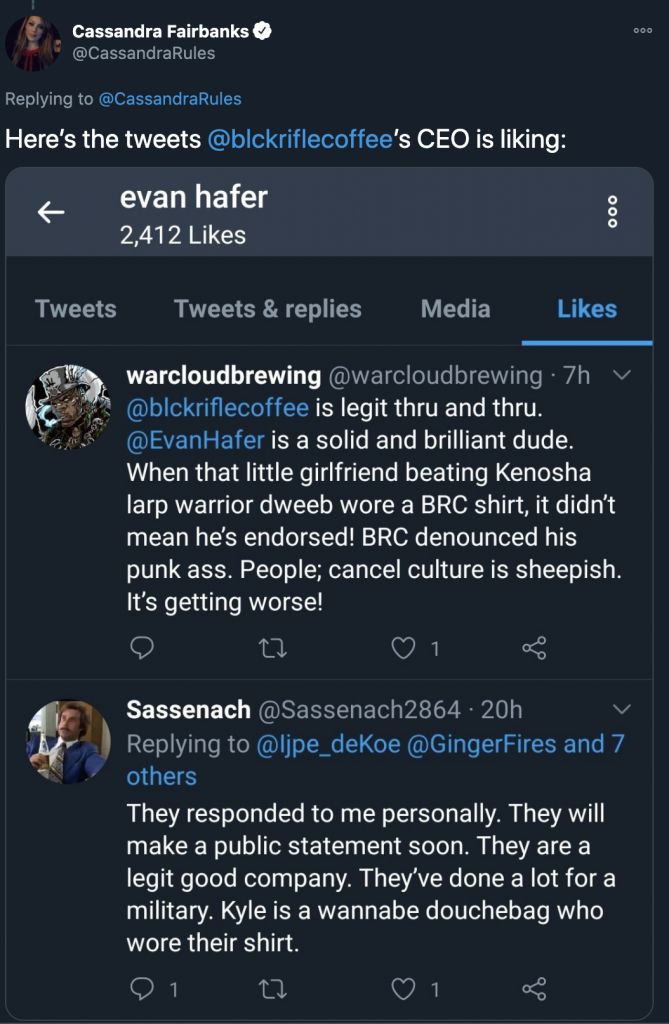Viewport: 669px width, 1024px height.
Task: Reply to the warcloudbrewing tweet
Action: [143, 649]
